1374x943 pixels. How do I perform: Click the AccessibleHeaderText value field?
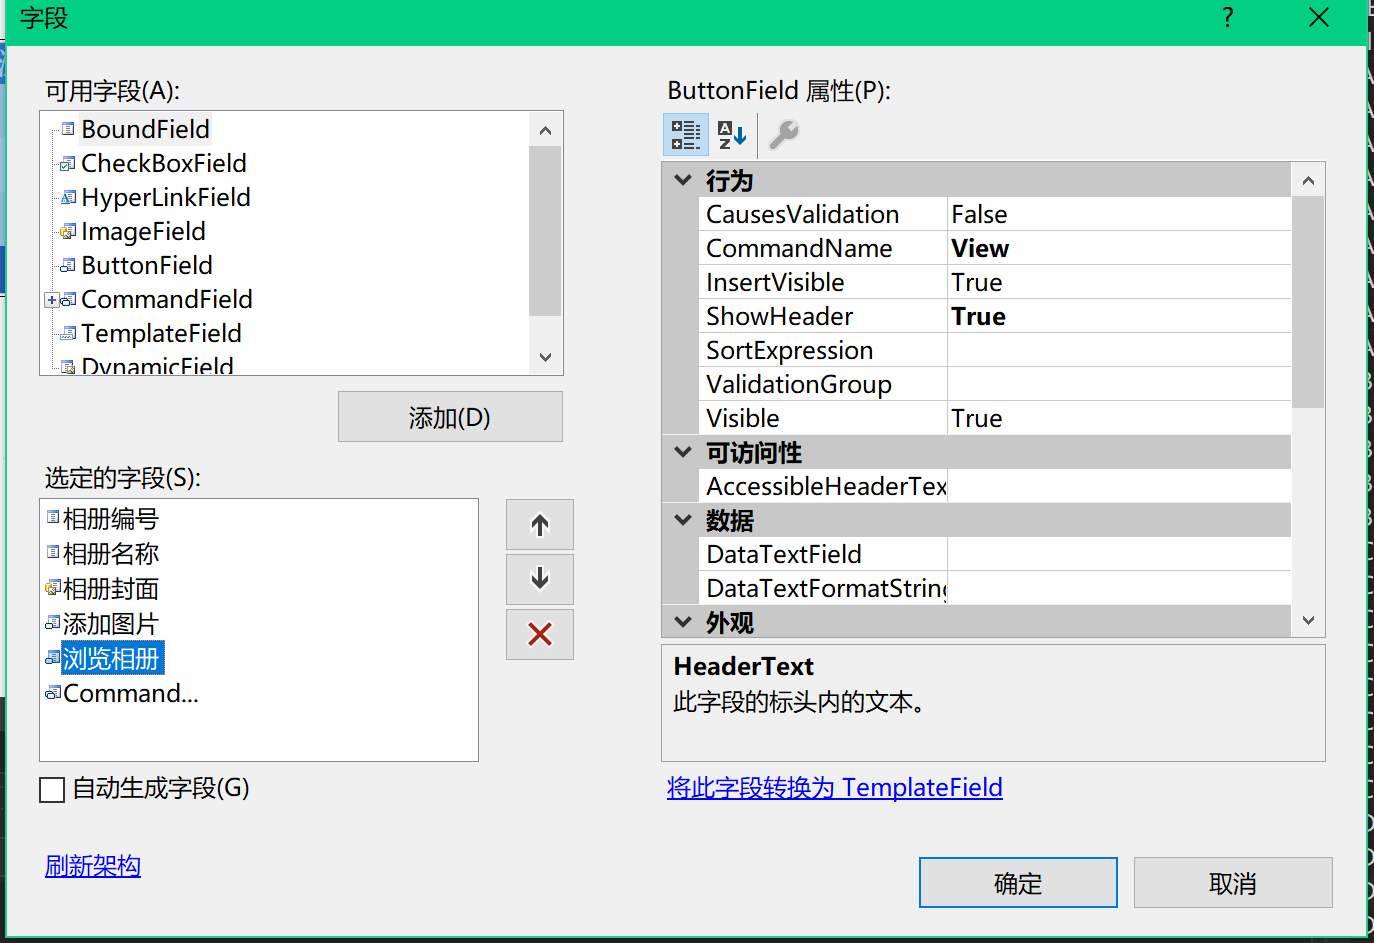tap(1119, 486)
